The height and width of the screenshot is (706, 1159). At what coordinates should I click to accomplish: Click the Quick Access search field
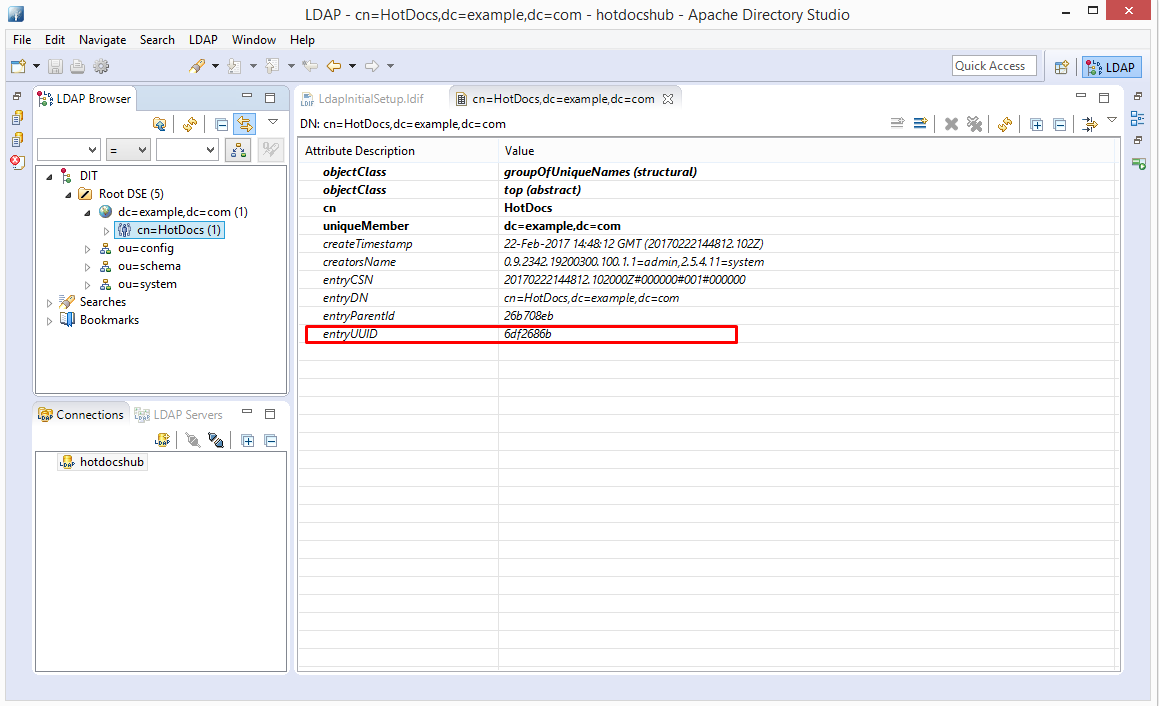click(994, 66)
